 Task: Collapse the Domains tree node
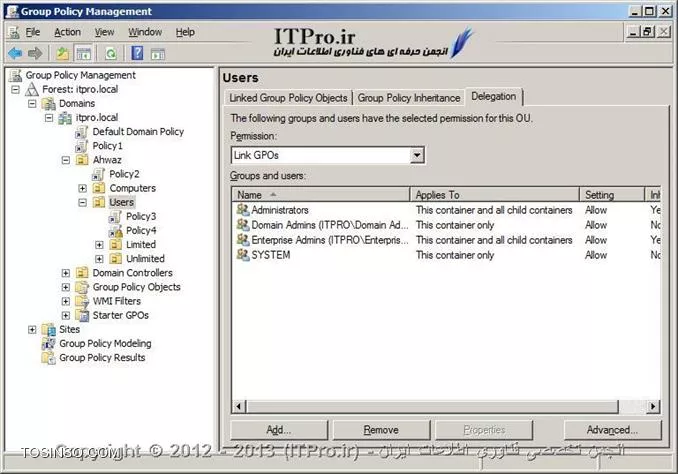[x=32, y=104]
